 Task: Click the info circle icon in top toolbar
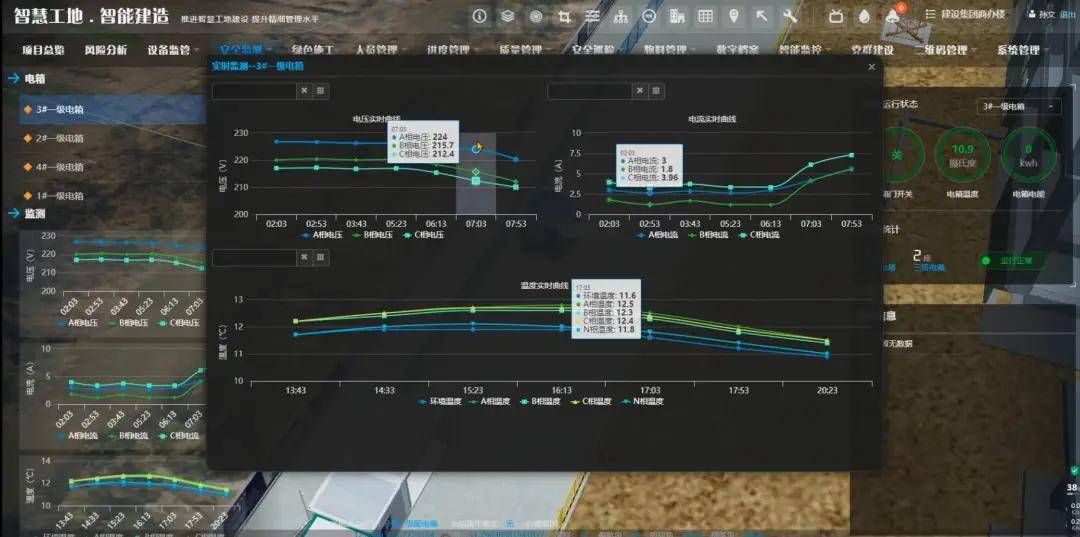coord(479,16)
